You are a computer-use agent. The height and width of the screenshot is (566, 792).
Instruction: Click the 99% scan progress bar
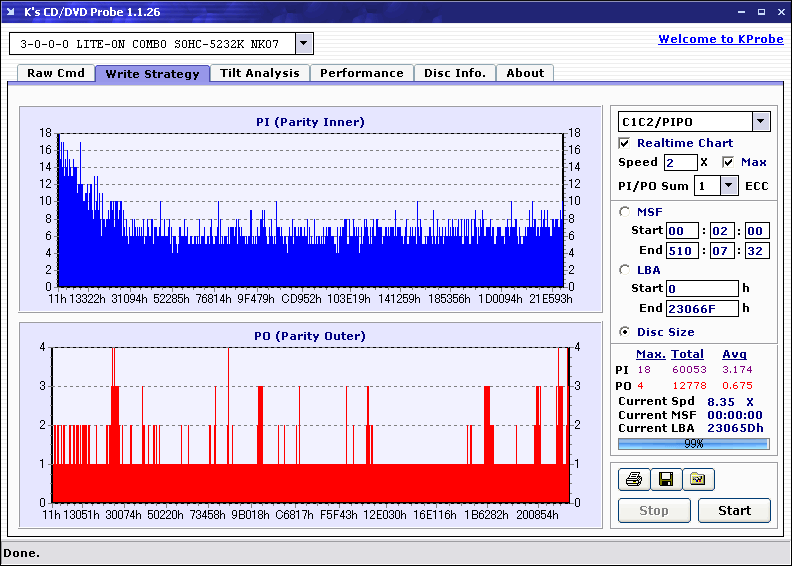pos(693,443)
